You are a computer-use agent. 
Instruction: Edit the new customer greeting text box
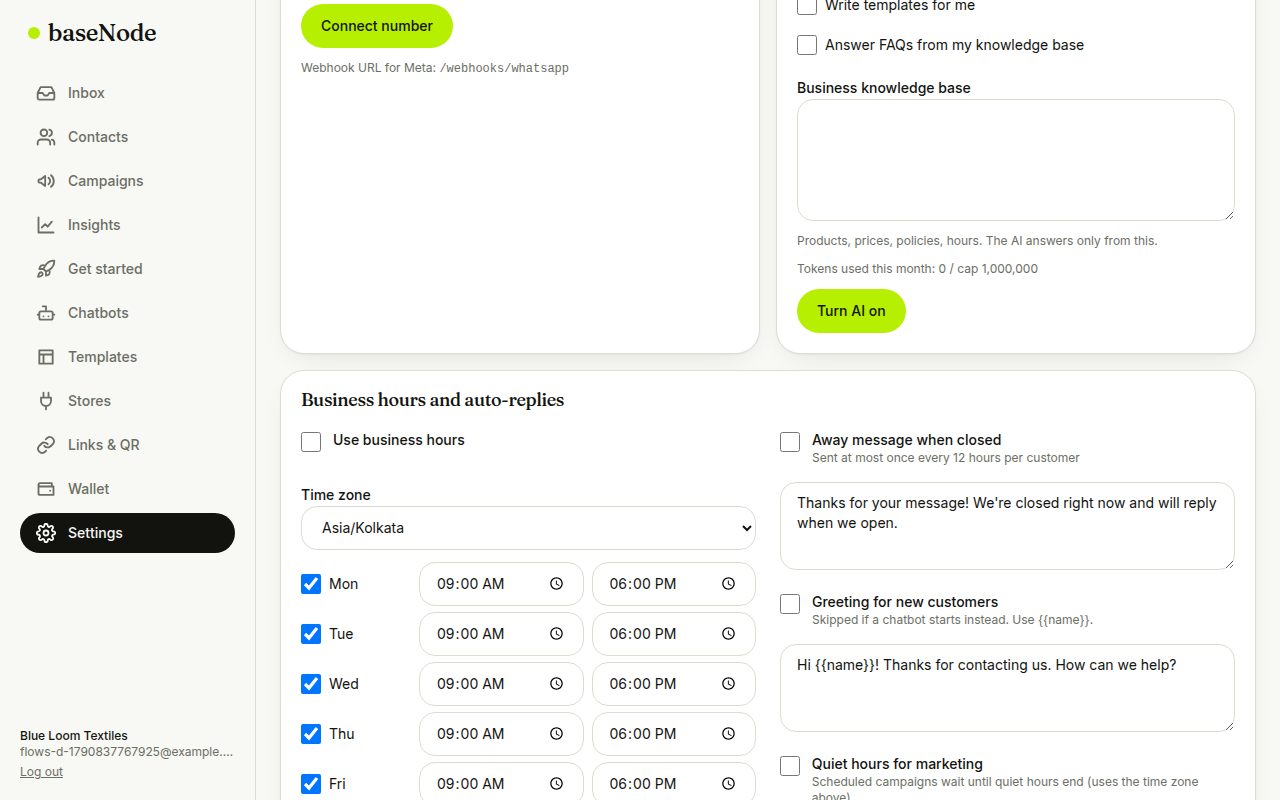click(1007, 688)
